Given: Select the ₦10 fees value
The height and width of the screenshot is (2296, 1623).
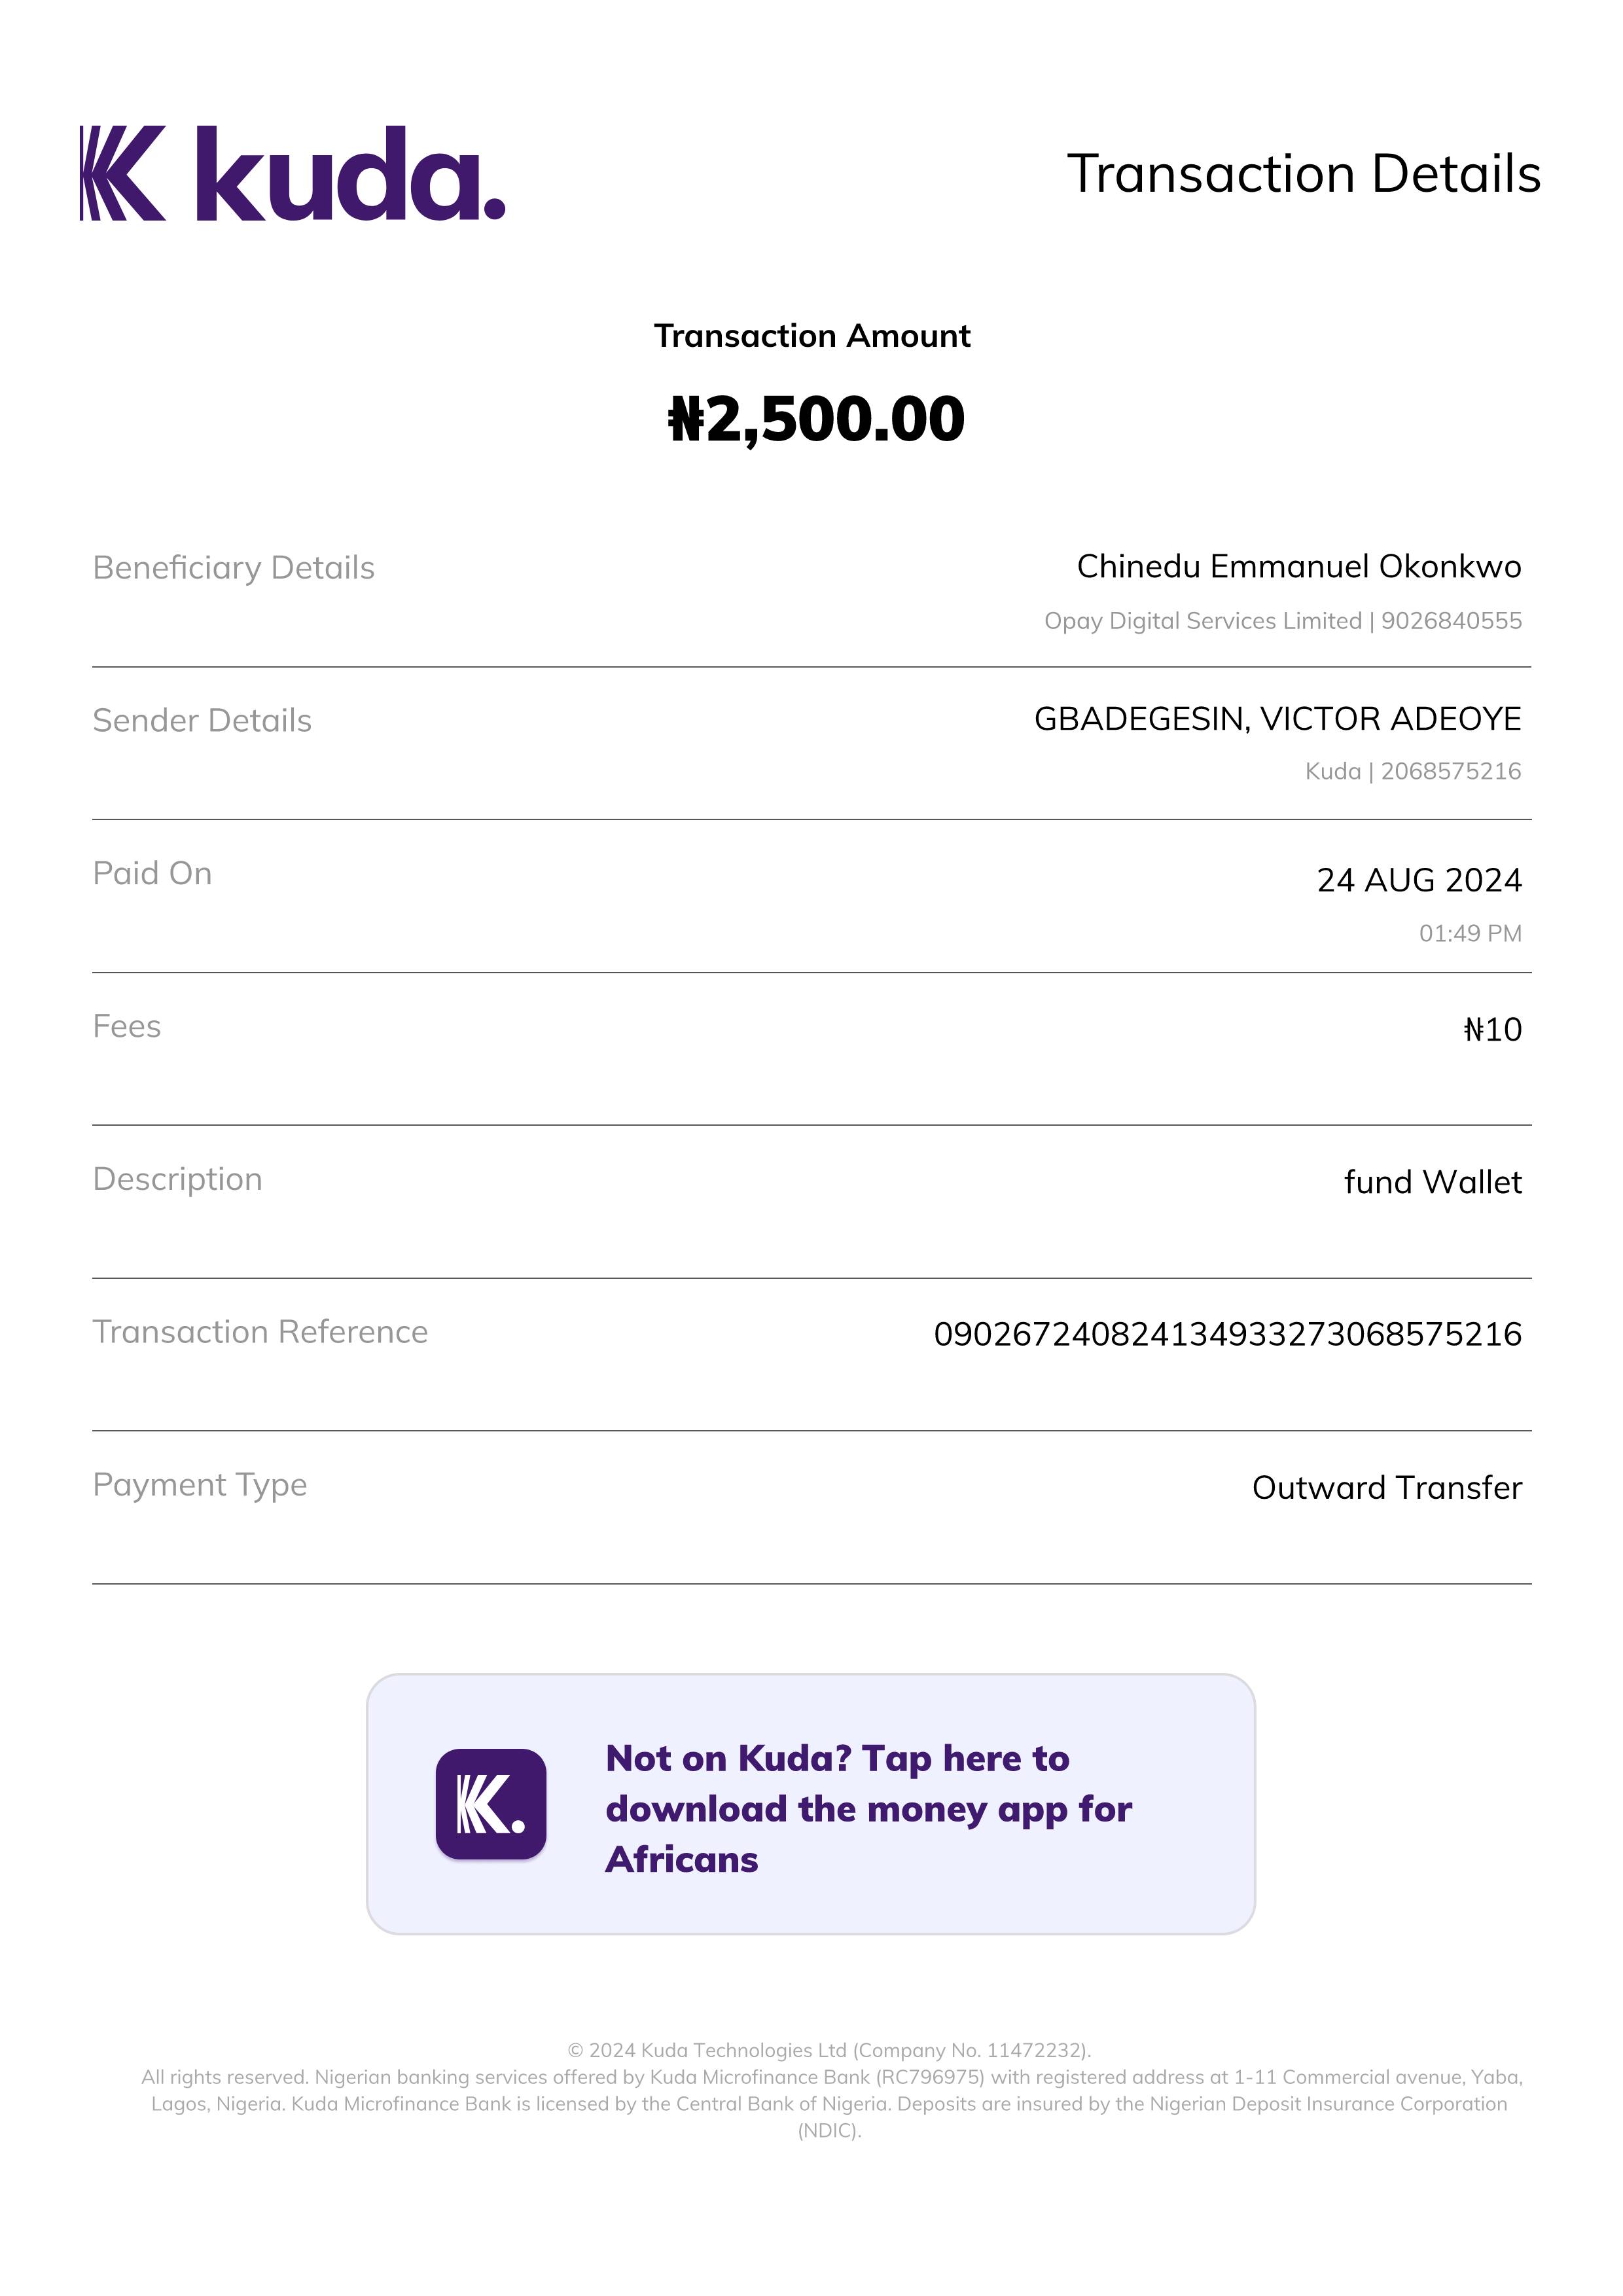Looking at the screenshot, I should 1492,1030.
